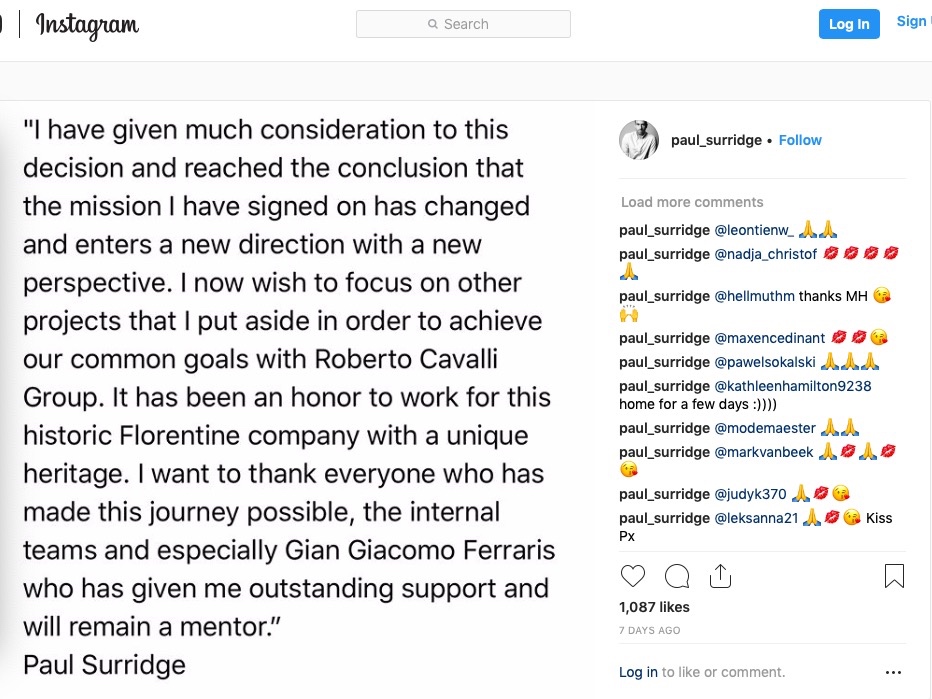Save post with the bookmark icon
This screenshot has height=699, width=932.
click(x=894, y=576)
